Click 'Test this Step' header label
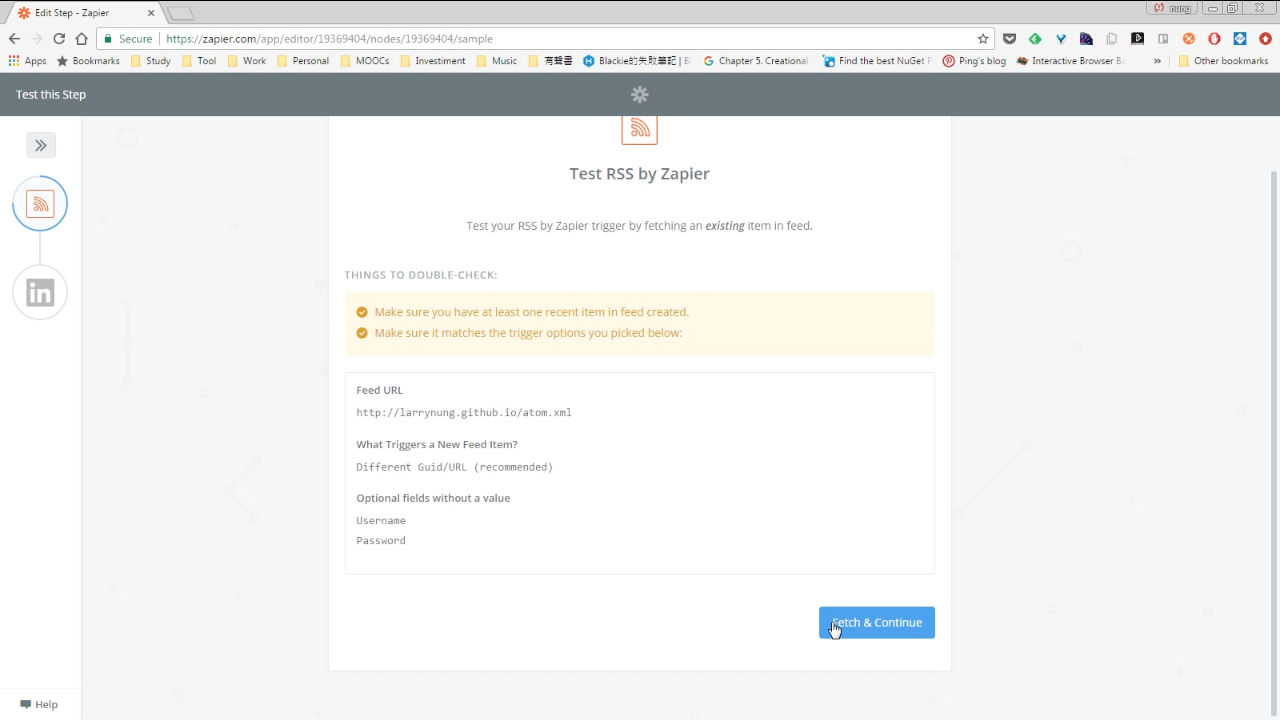The image size is (1280, 720). click(51, 95)
